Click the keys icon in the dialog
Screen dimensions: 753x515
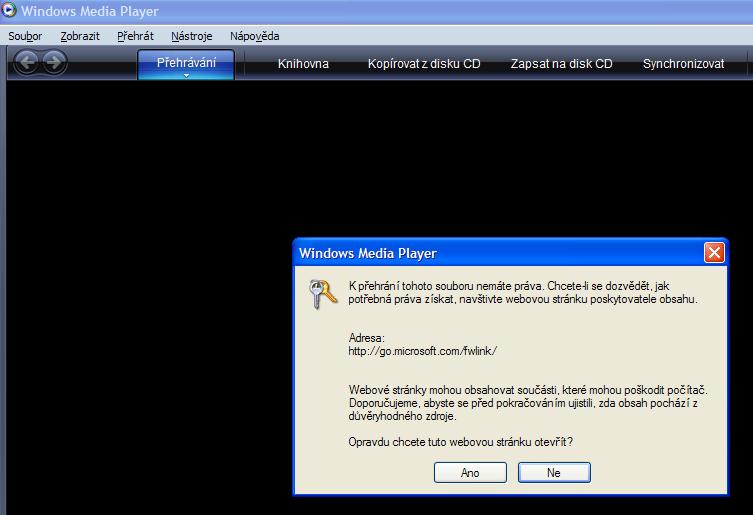coord(322,294)
